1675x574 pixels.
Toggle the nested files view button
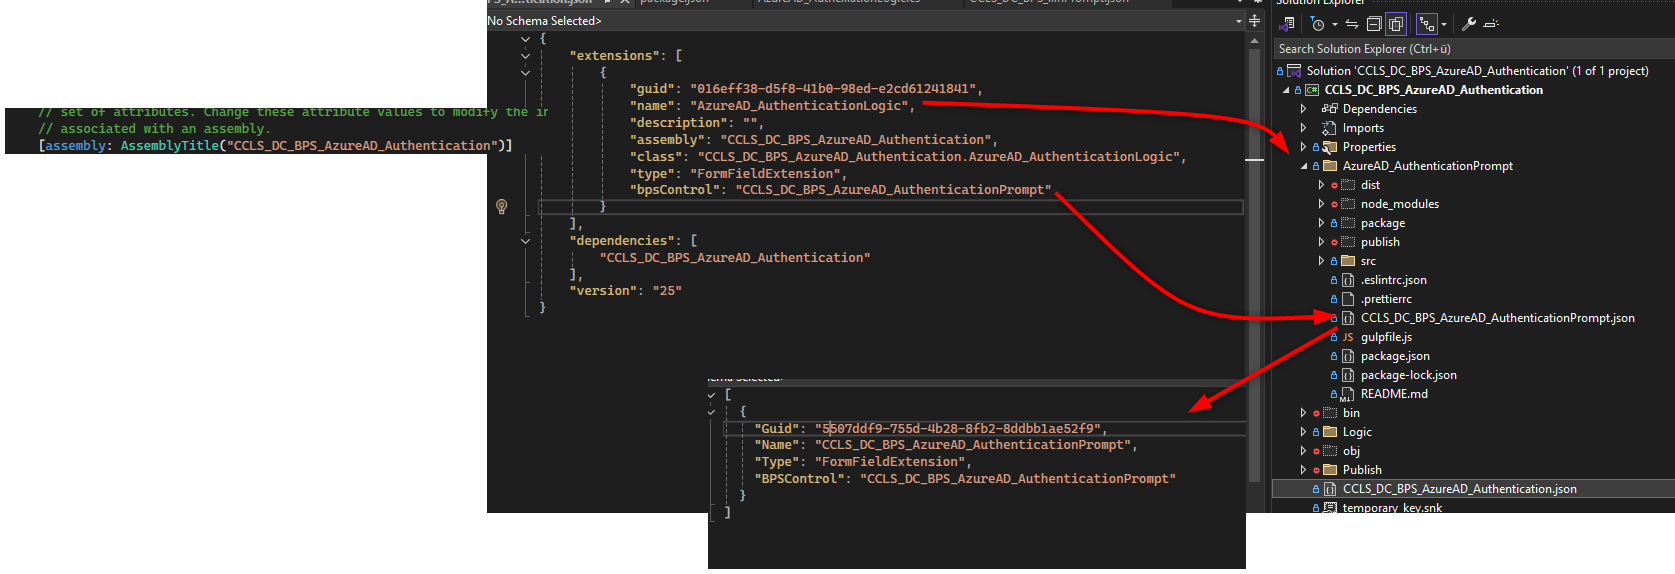coord(1427,24)
